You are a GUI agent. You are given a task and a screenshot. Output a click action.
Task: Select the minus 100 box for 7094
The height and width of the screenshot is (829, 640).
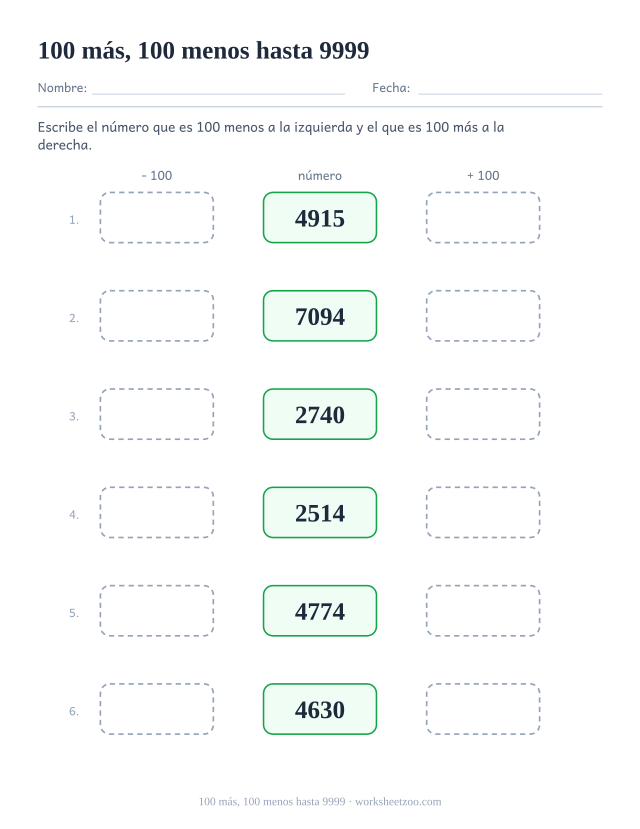click(x=157, y=316)
